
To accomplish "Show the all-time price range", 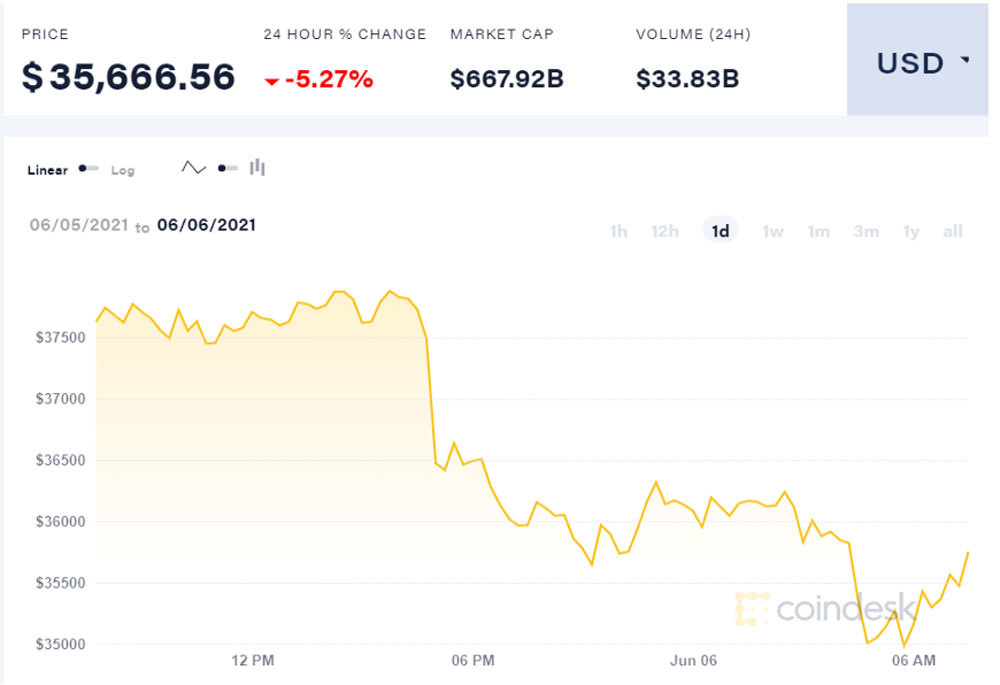I will coord(952,232).
